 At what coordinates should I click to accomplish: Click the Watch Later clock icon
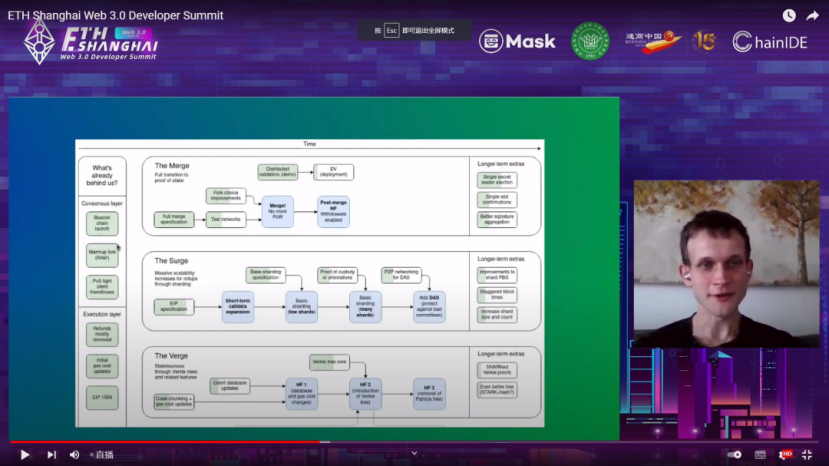(789, 16)
